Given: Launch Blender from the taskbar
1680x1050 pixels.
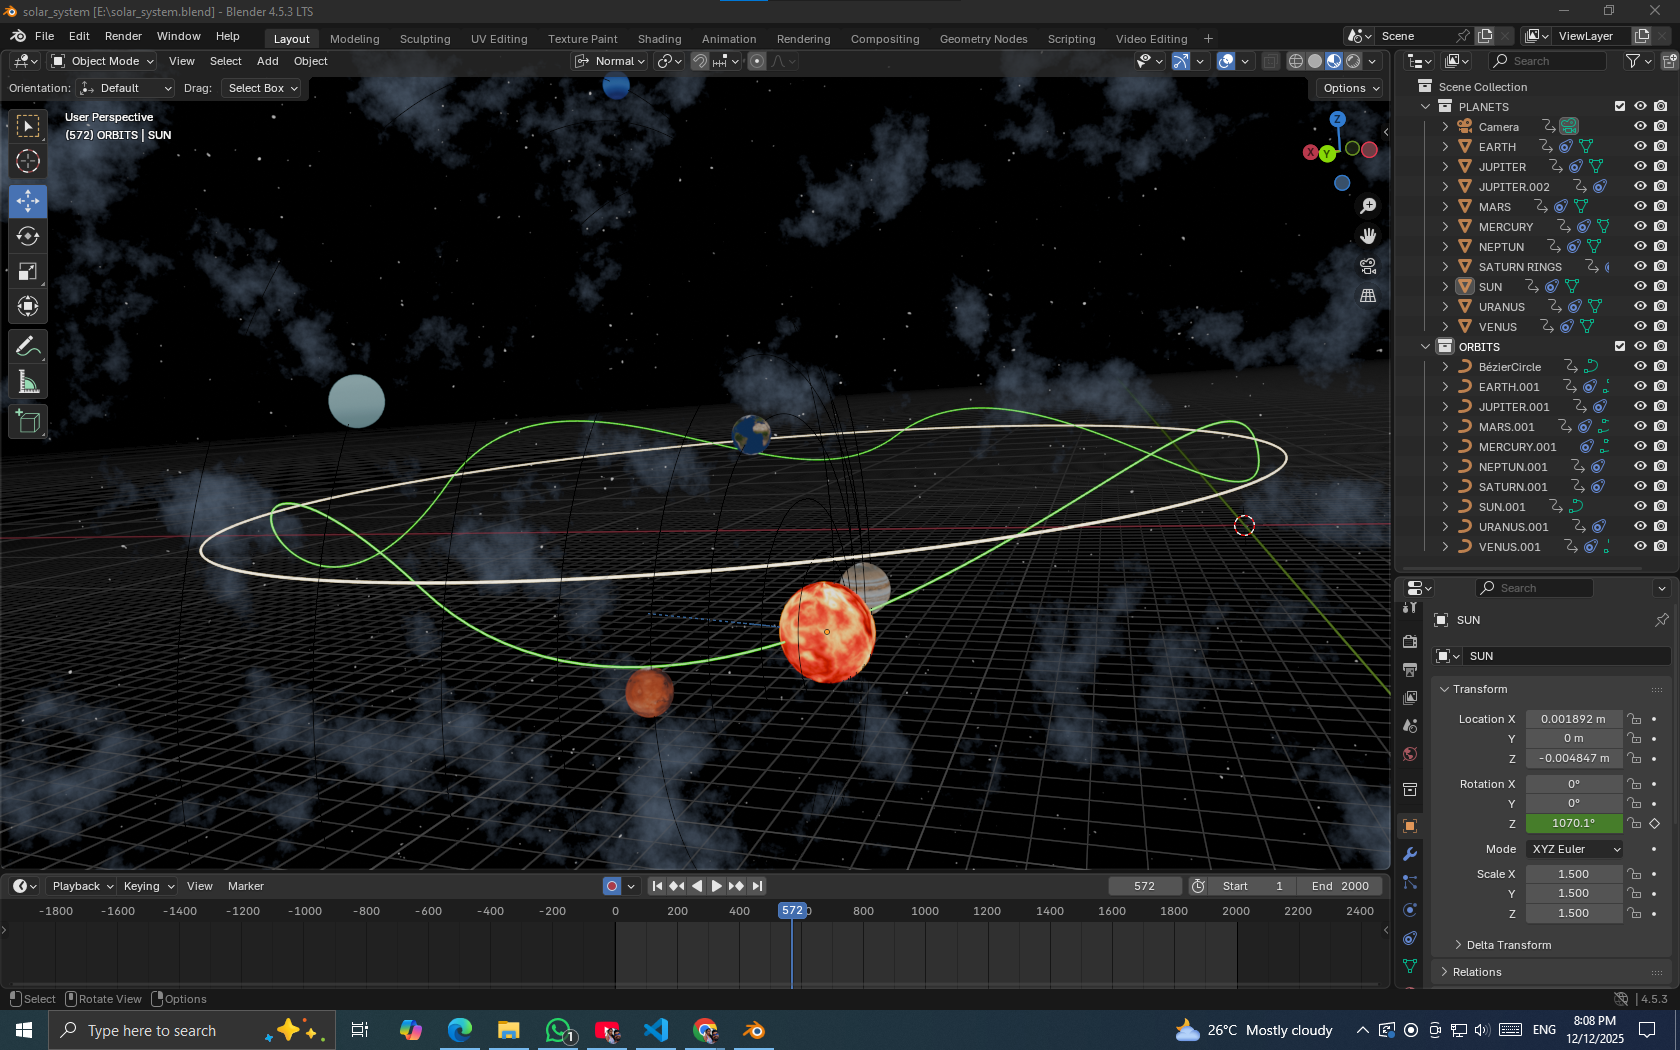Looking at the screenshot, I should pos(753,1030).
